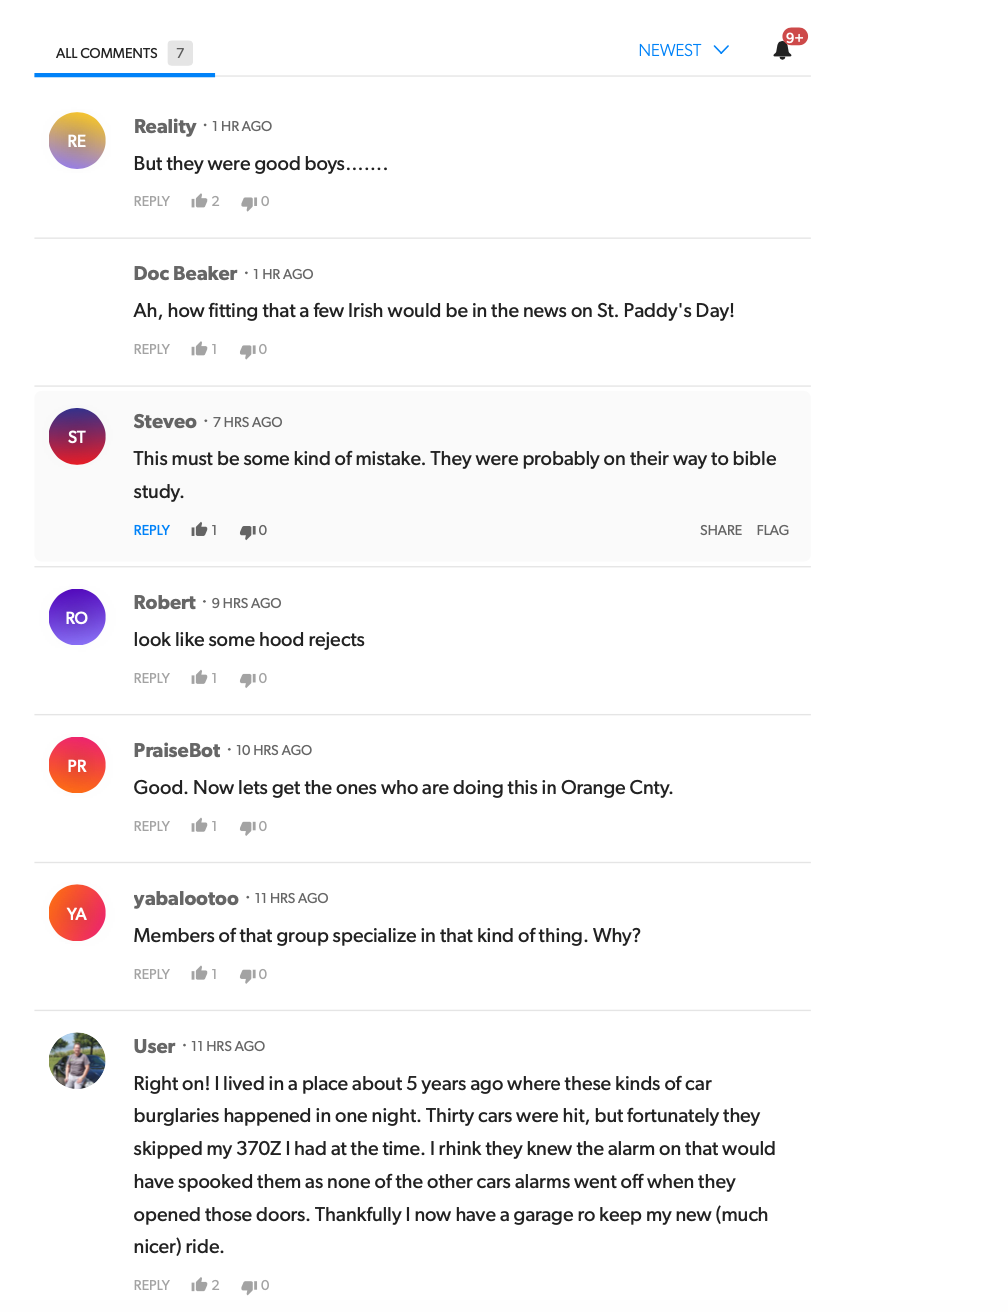Click Robert's RO avatar circle
Screen dimensions: 1008x1312
77,617
